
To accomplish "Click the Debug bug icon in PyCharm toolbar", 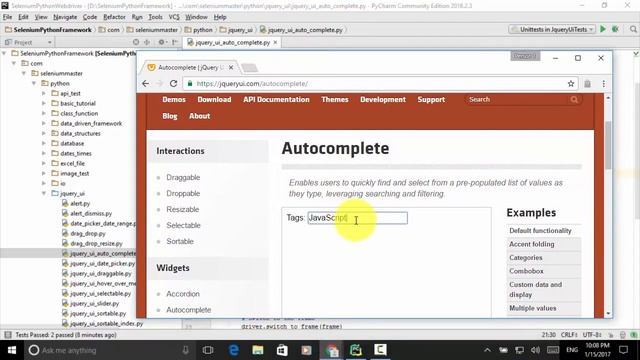I will tap(615, 29).
